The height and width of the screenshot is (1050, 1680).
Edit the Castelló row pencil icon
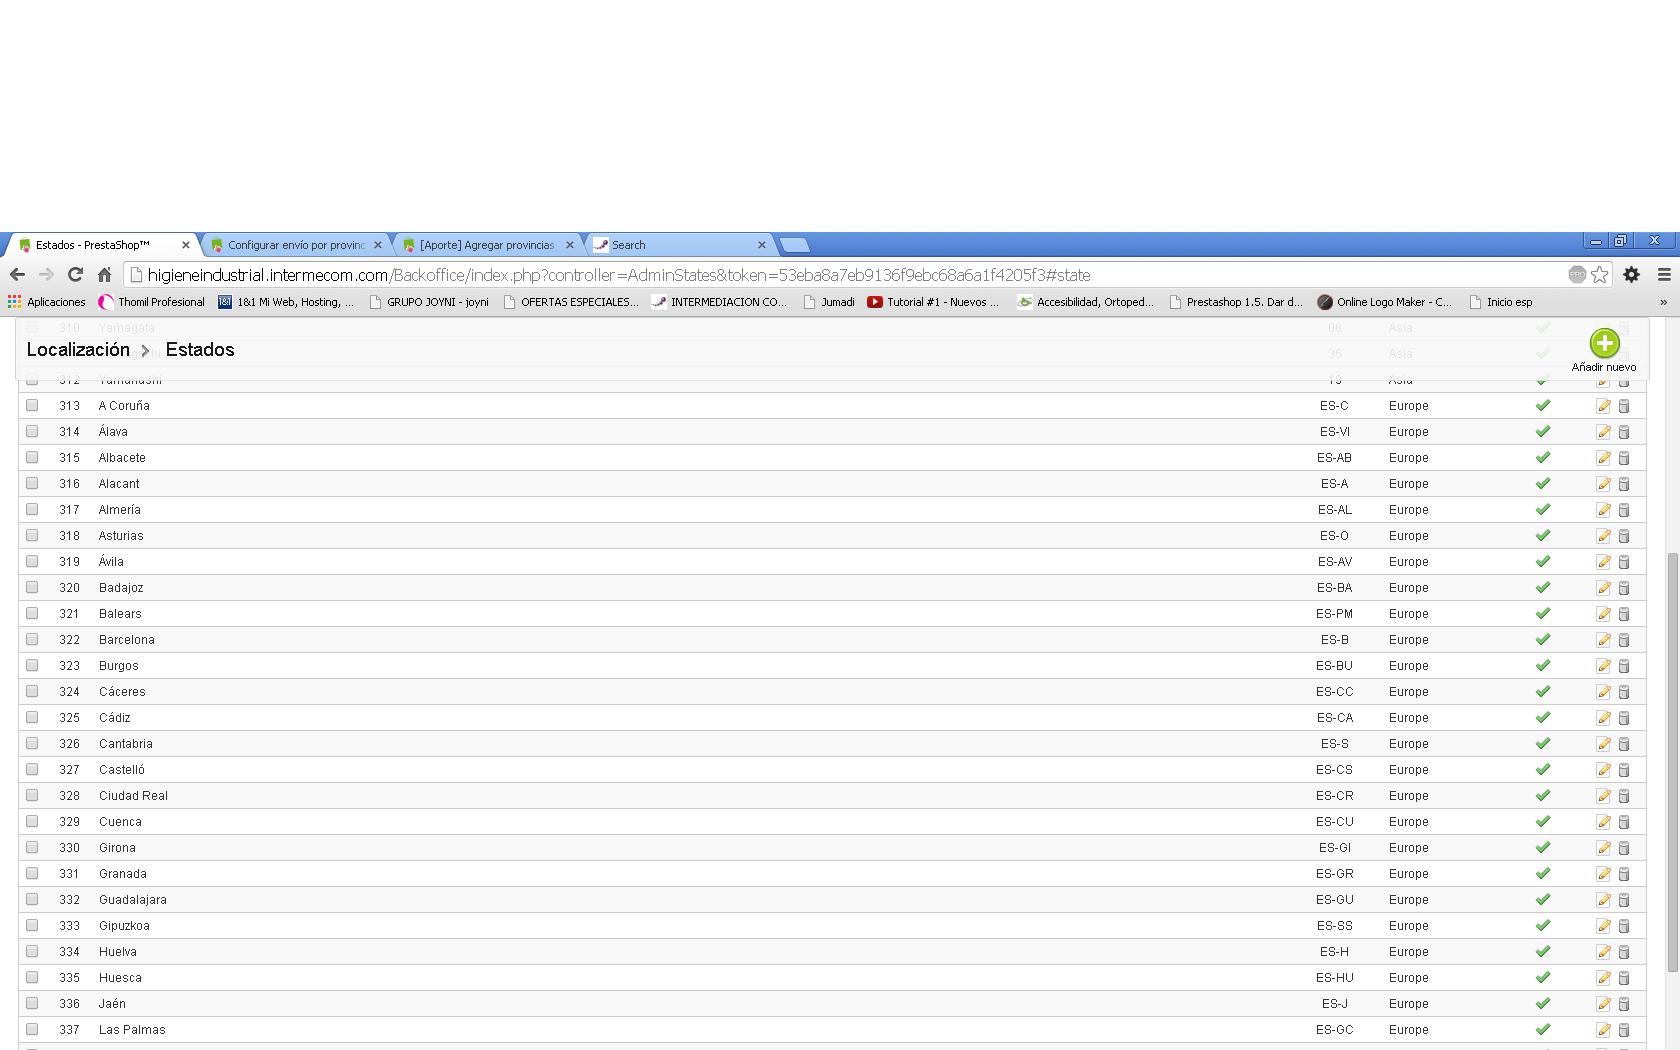point(1603,770)
